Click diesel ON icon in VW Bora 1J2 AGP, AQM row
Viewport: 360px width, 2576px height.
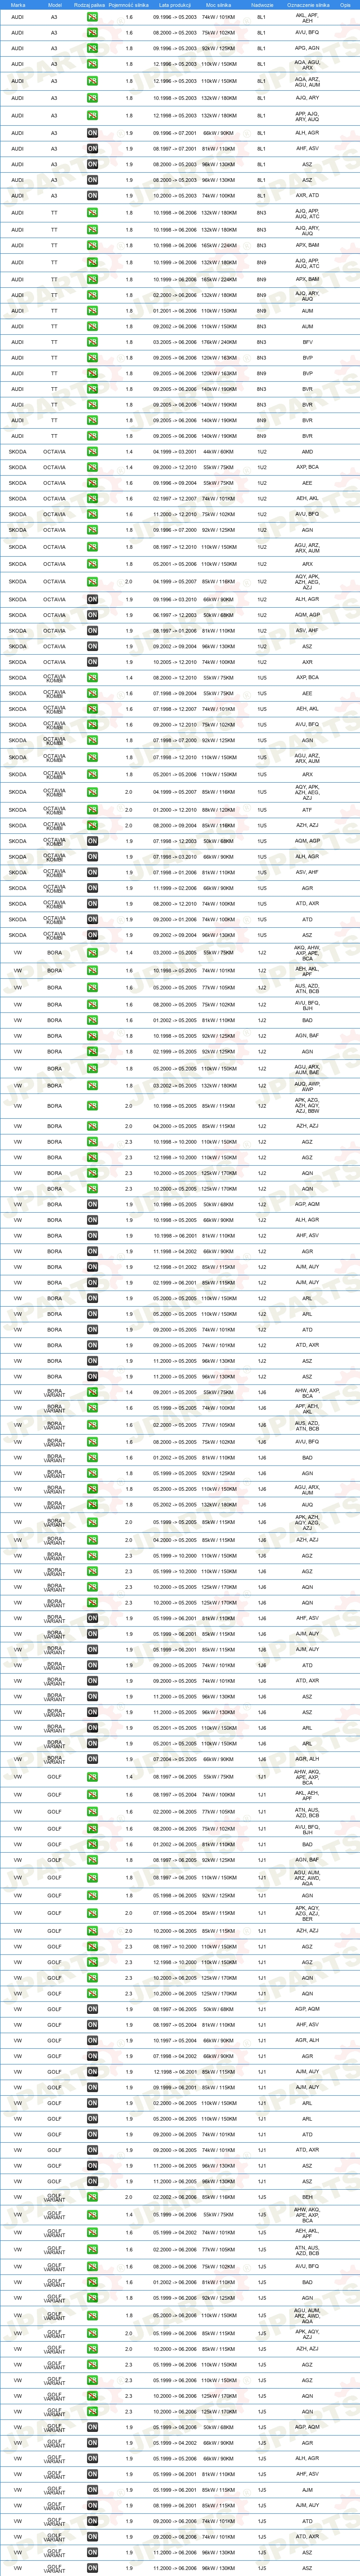(x=92, y=1204)
